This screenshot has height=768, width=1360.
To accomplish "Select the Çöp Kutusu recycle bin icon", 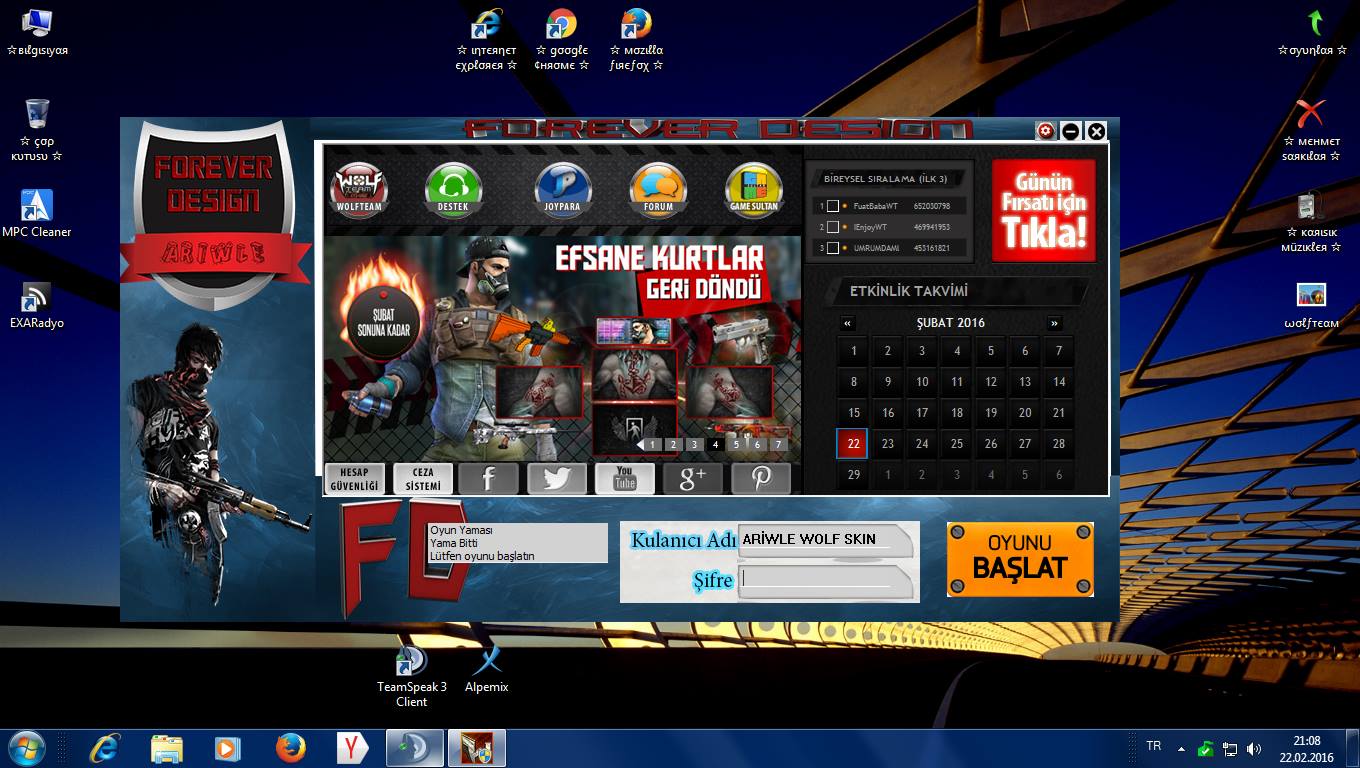I will tap(37, 130).
